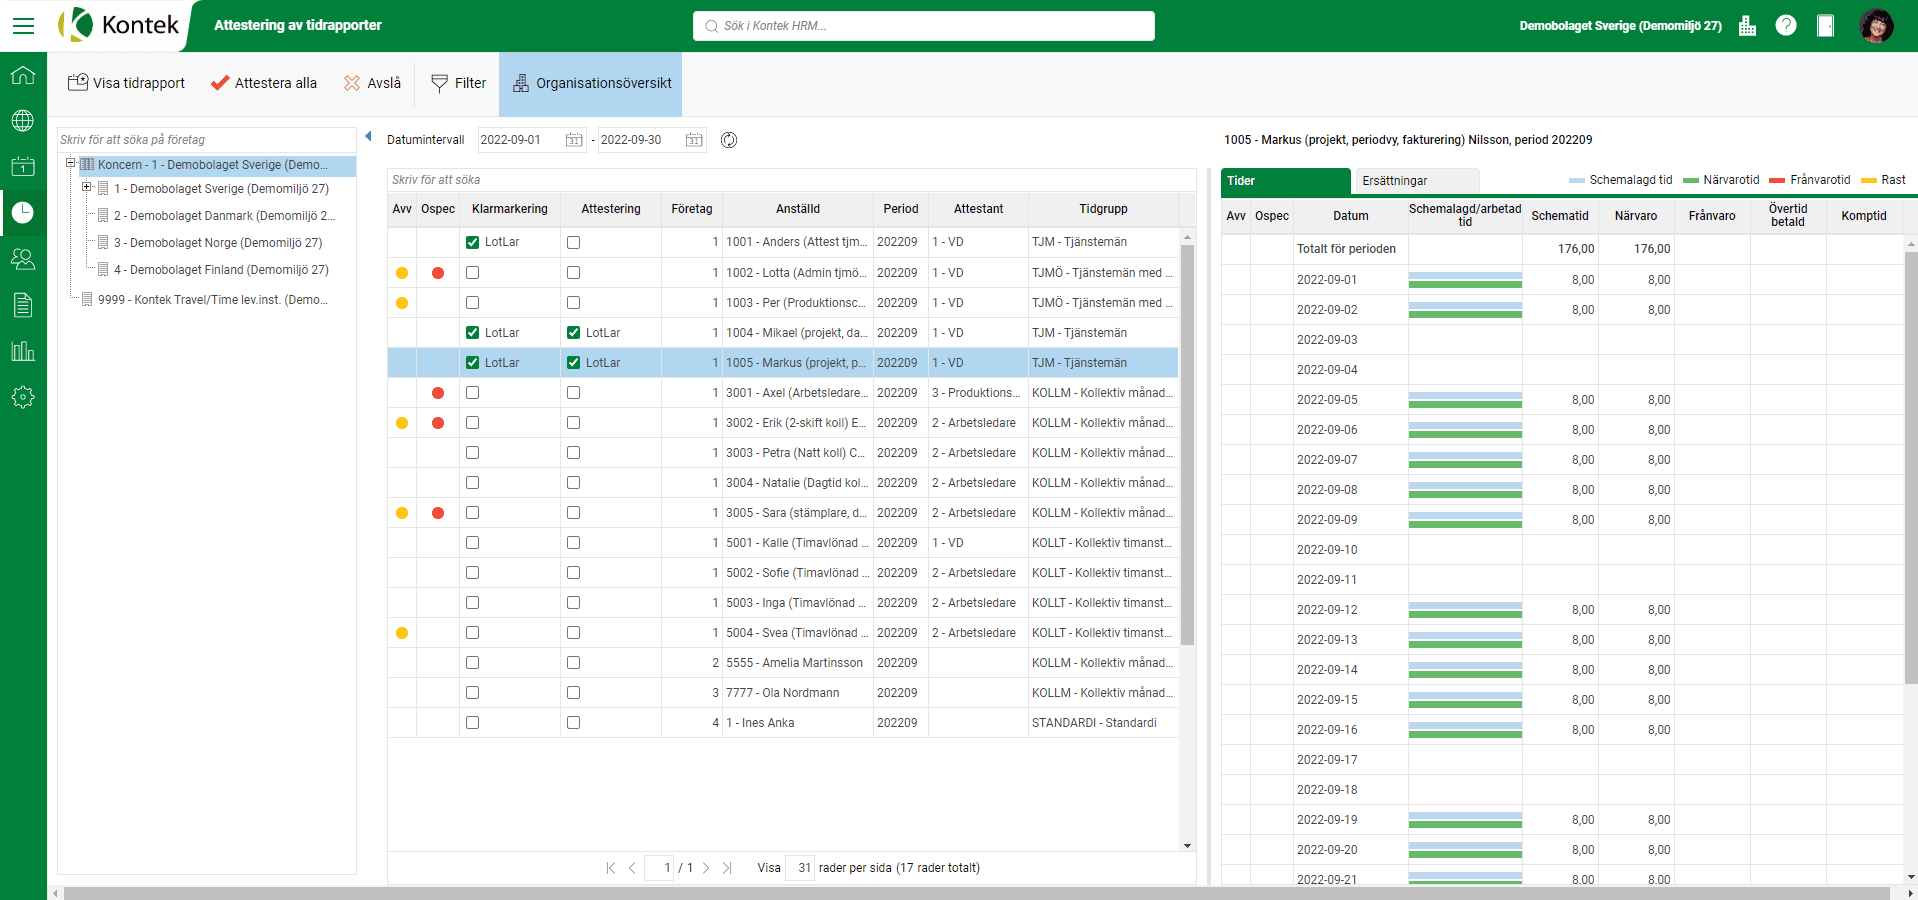Click the company search field in tree panel
The width and height of the screenshot is (1918, 900).
point(207,140)
